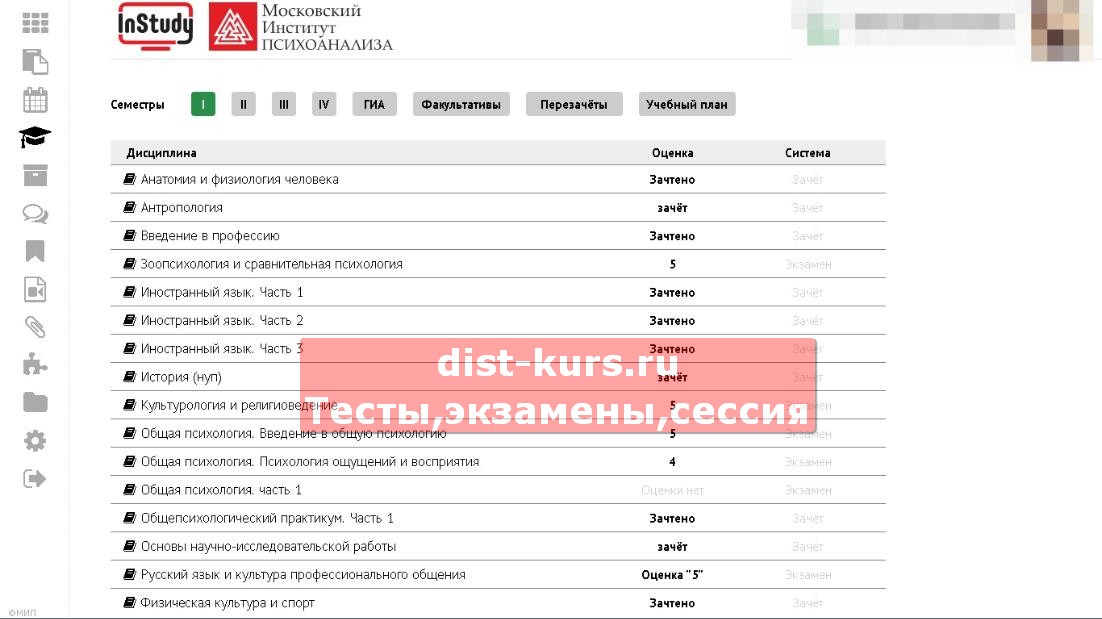Click the calendar icon in sidebar

point(35,100)
